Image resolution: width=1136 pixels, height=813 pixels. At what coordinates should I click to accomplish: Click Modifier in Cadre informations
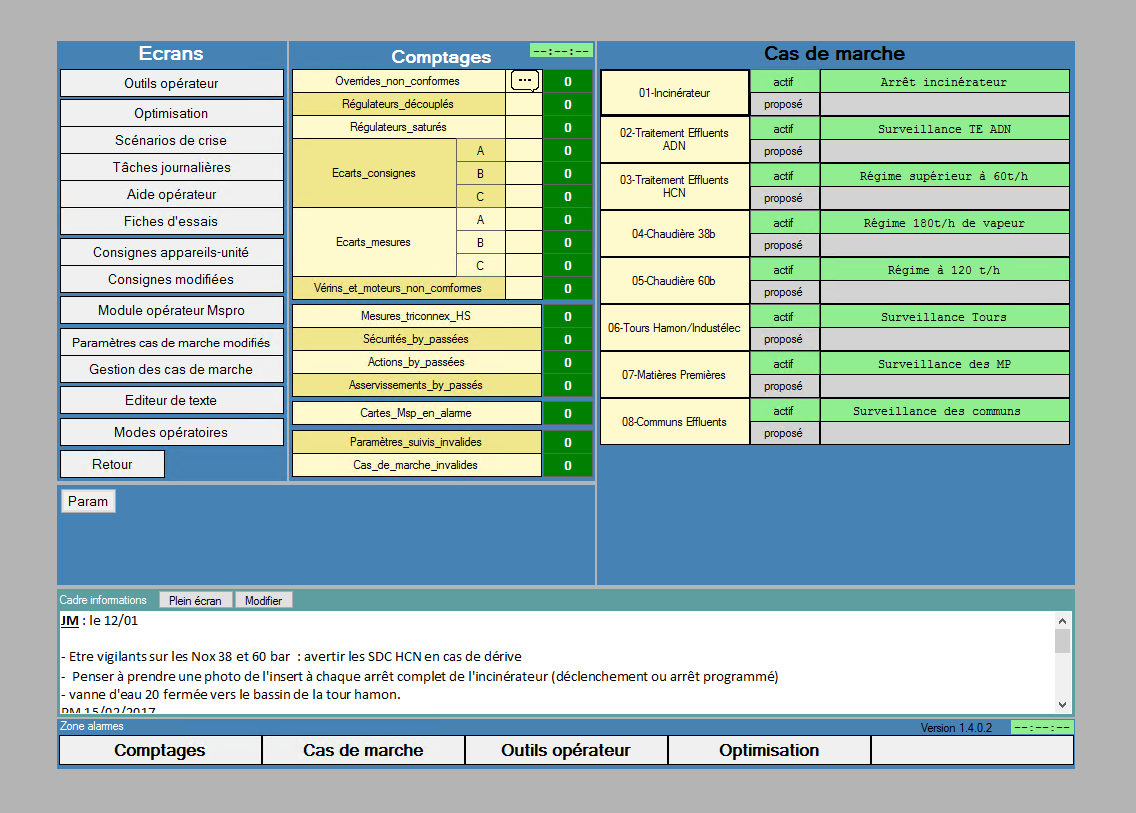tap(264, 600)
